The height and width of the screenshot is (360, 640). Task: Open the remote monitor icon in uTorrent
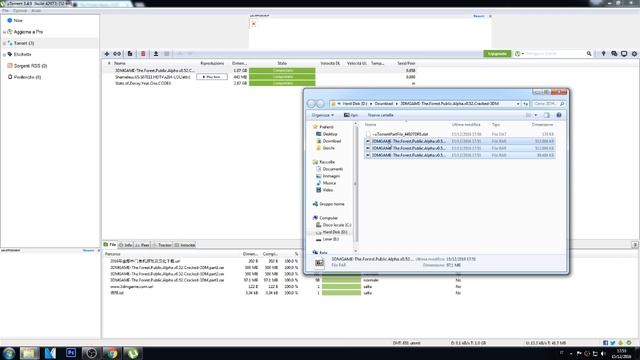pos(624,54)
